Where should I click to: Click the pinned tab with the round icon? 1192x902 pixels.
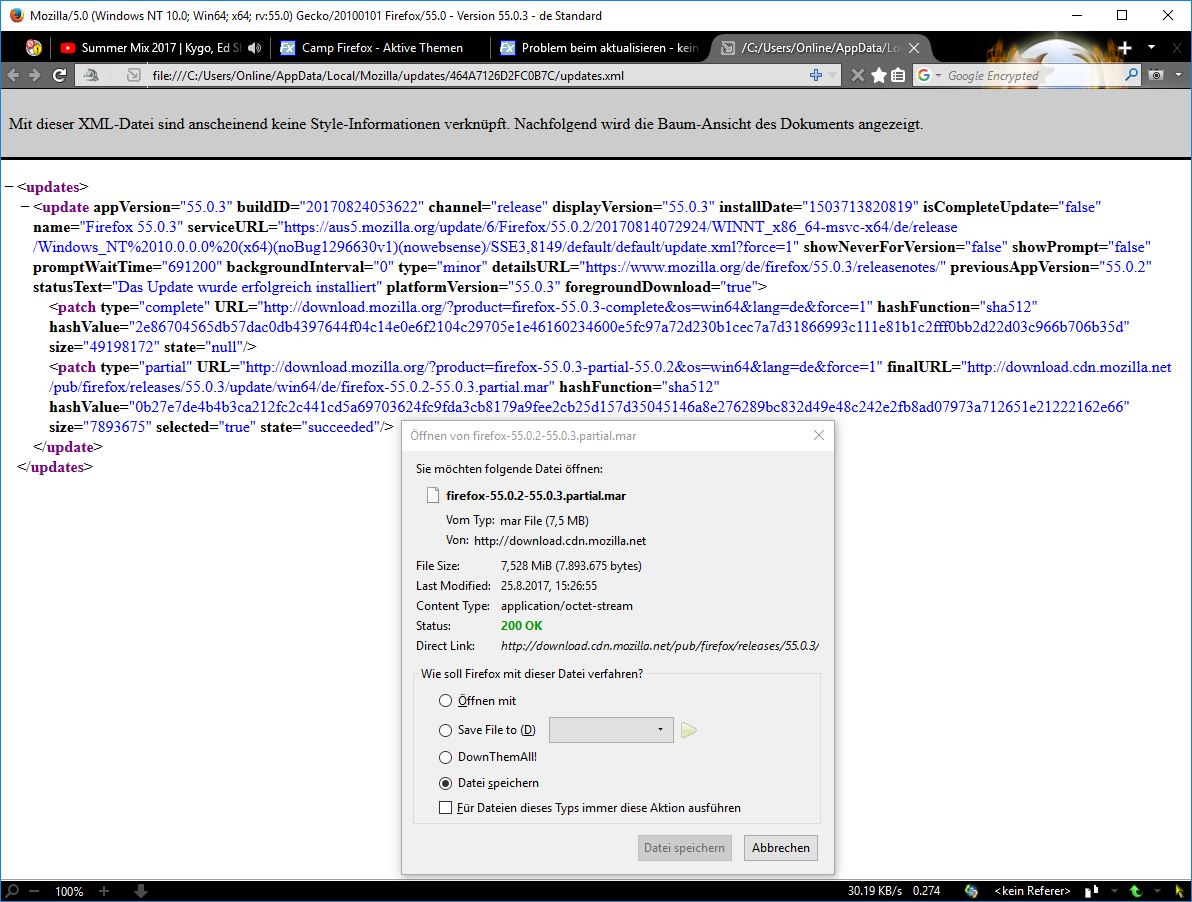click(33, 48)
